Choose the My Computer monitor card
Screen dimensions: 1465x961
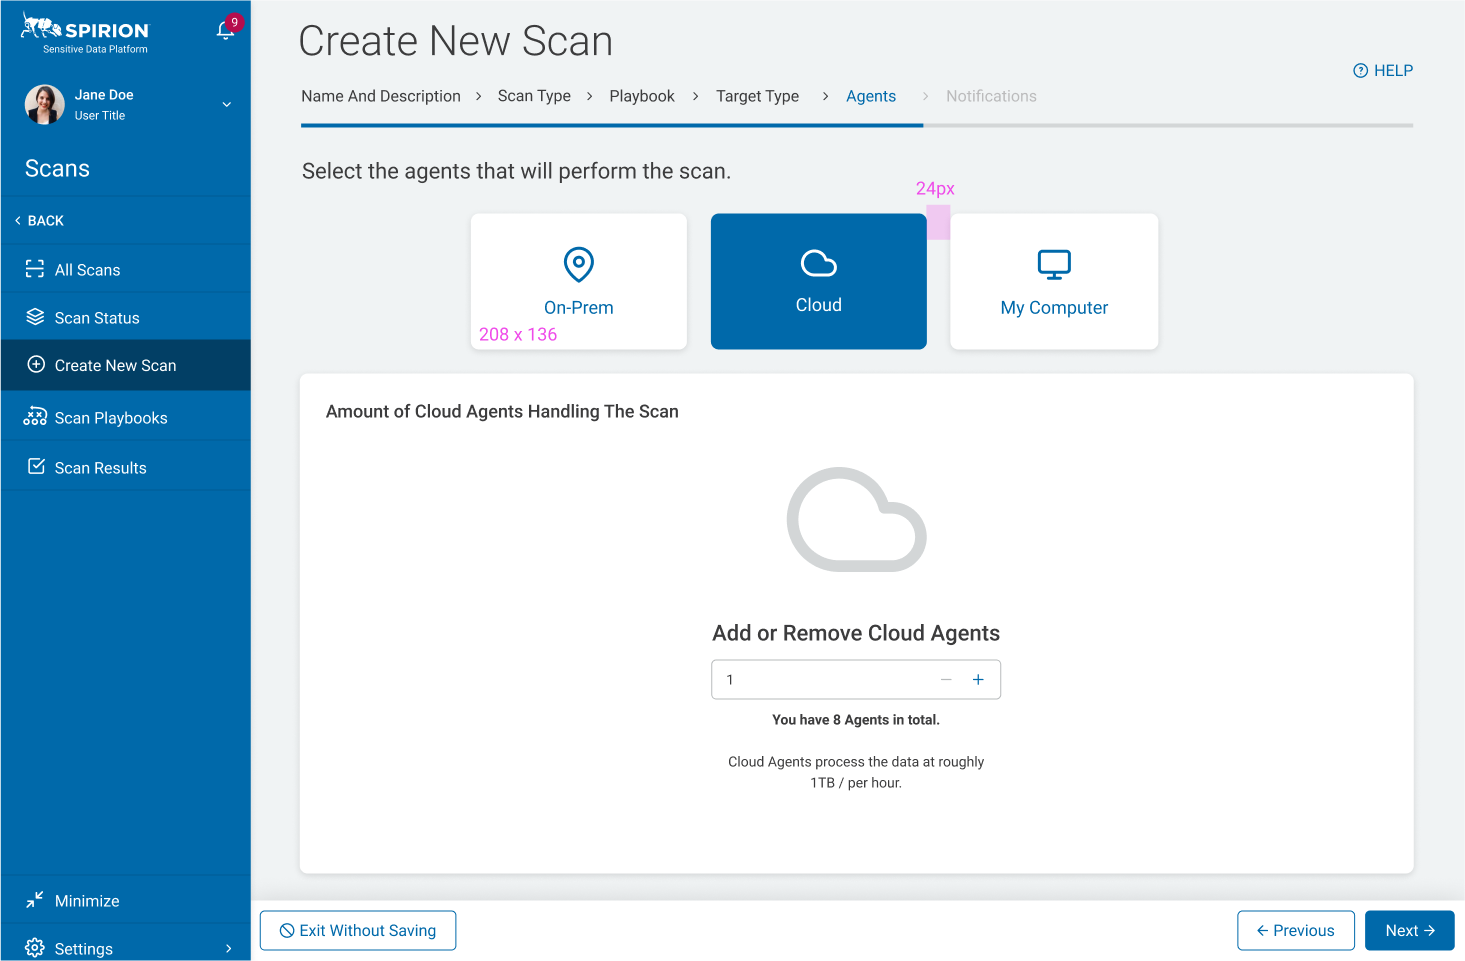pos(1054,281)
